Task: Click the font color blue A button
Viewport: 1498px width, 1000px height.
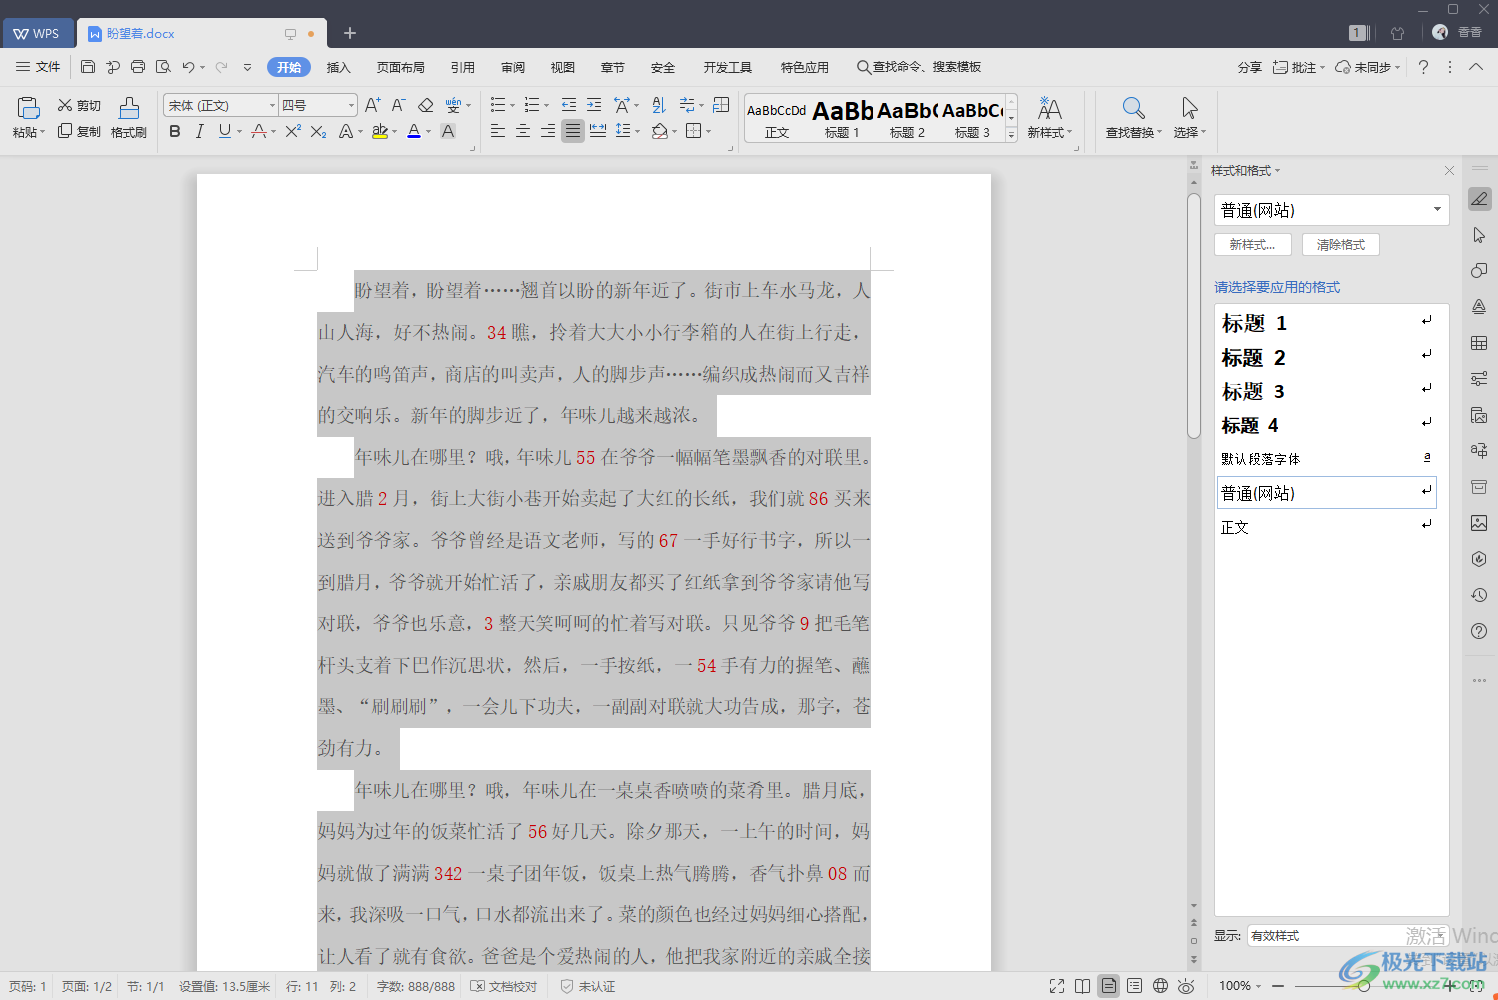Action: click(414, 131)
